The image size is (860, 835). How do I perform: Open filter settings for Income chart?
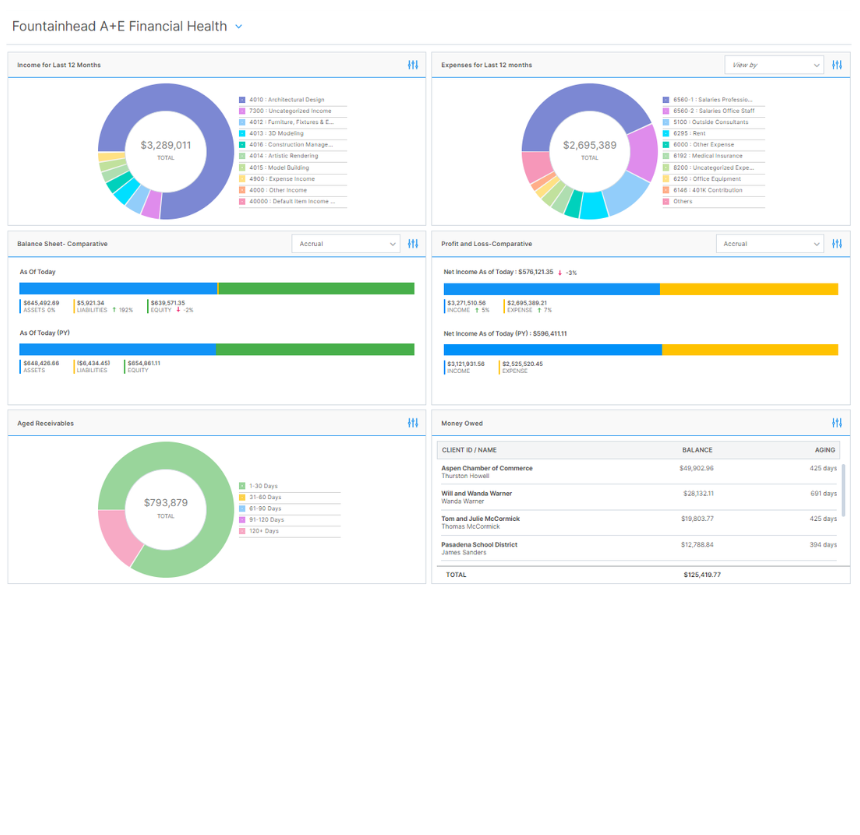point(412,64)
